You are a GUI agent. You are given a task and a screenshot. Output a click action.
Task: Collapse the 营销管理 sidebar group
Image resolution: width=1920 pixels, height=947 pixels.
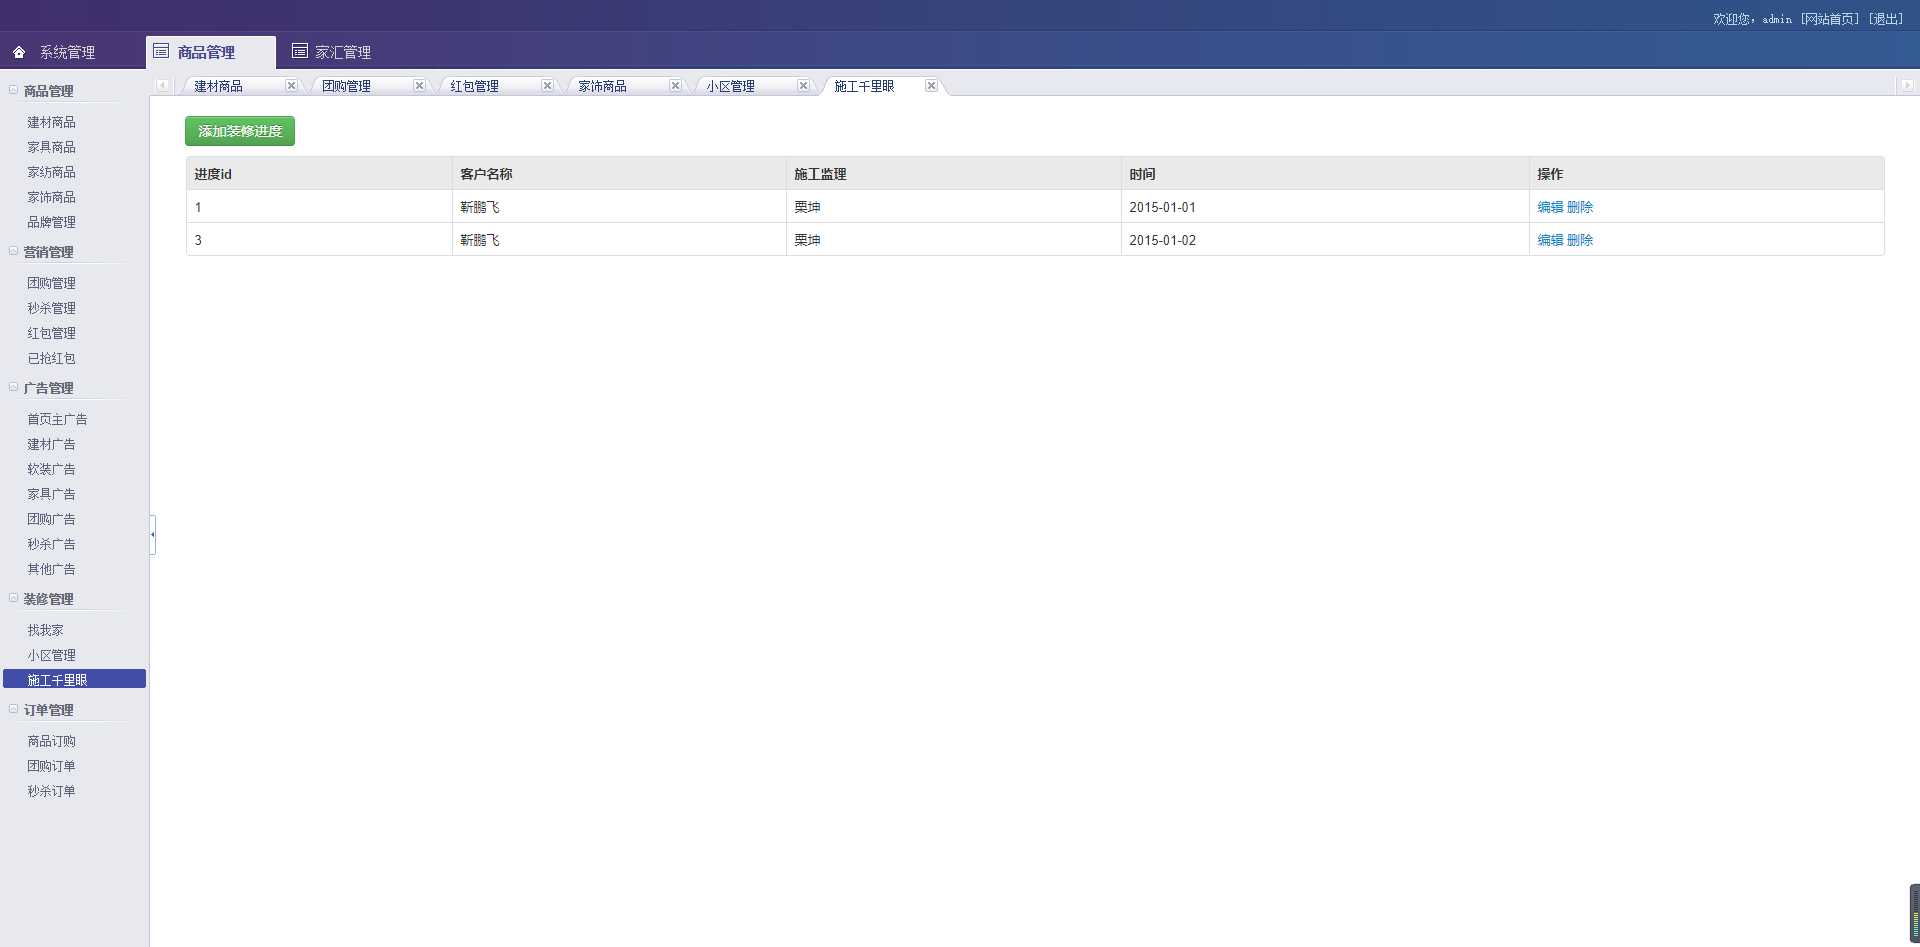(x=13, y=251)
